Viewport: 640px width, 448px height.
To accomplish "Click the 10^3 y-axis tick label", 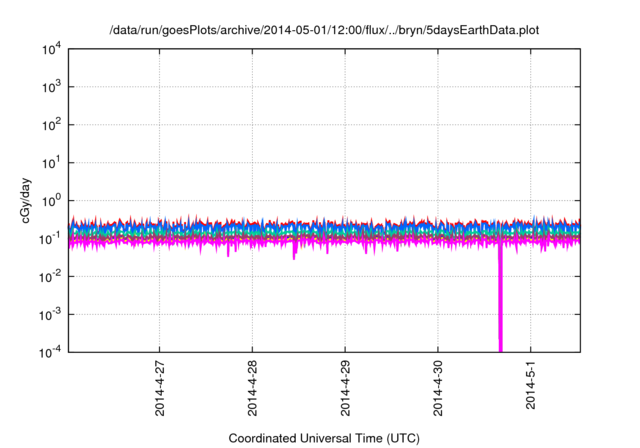I will point(51,87).
